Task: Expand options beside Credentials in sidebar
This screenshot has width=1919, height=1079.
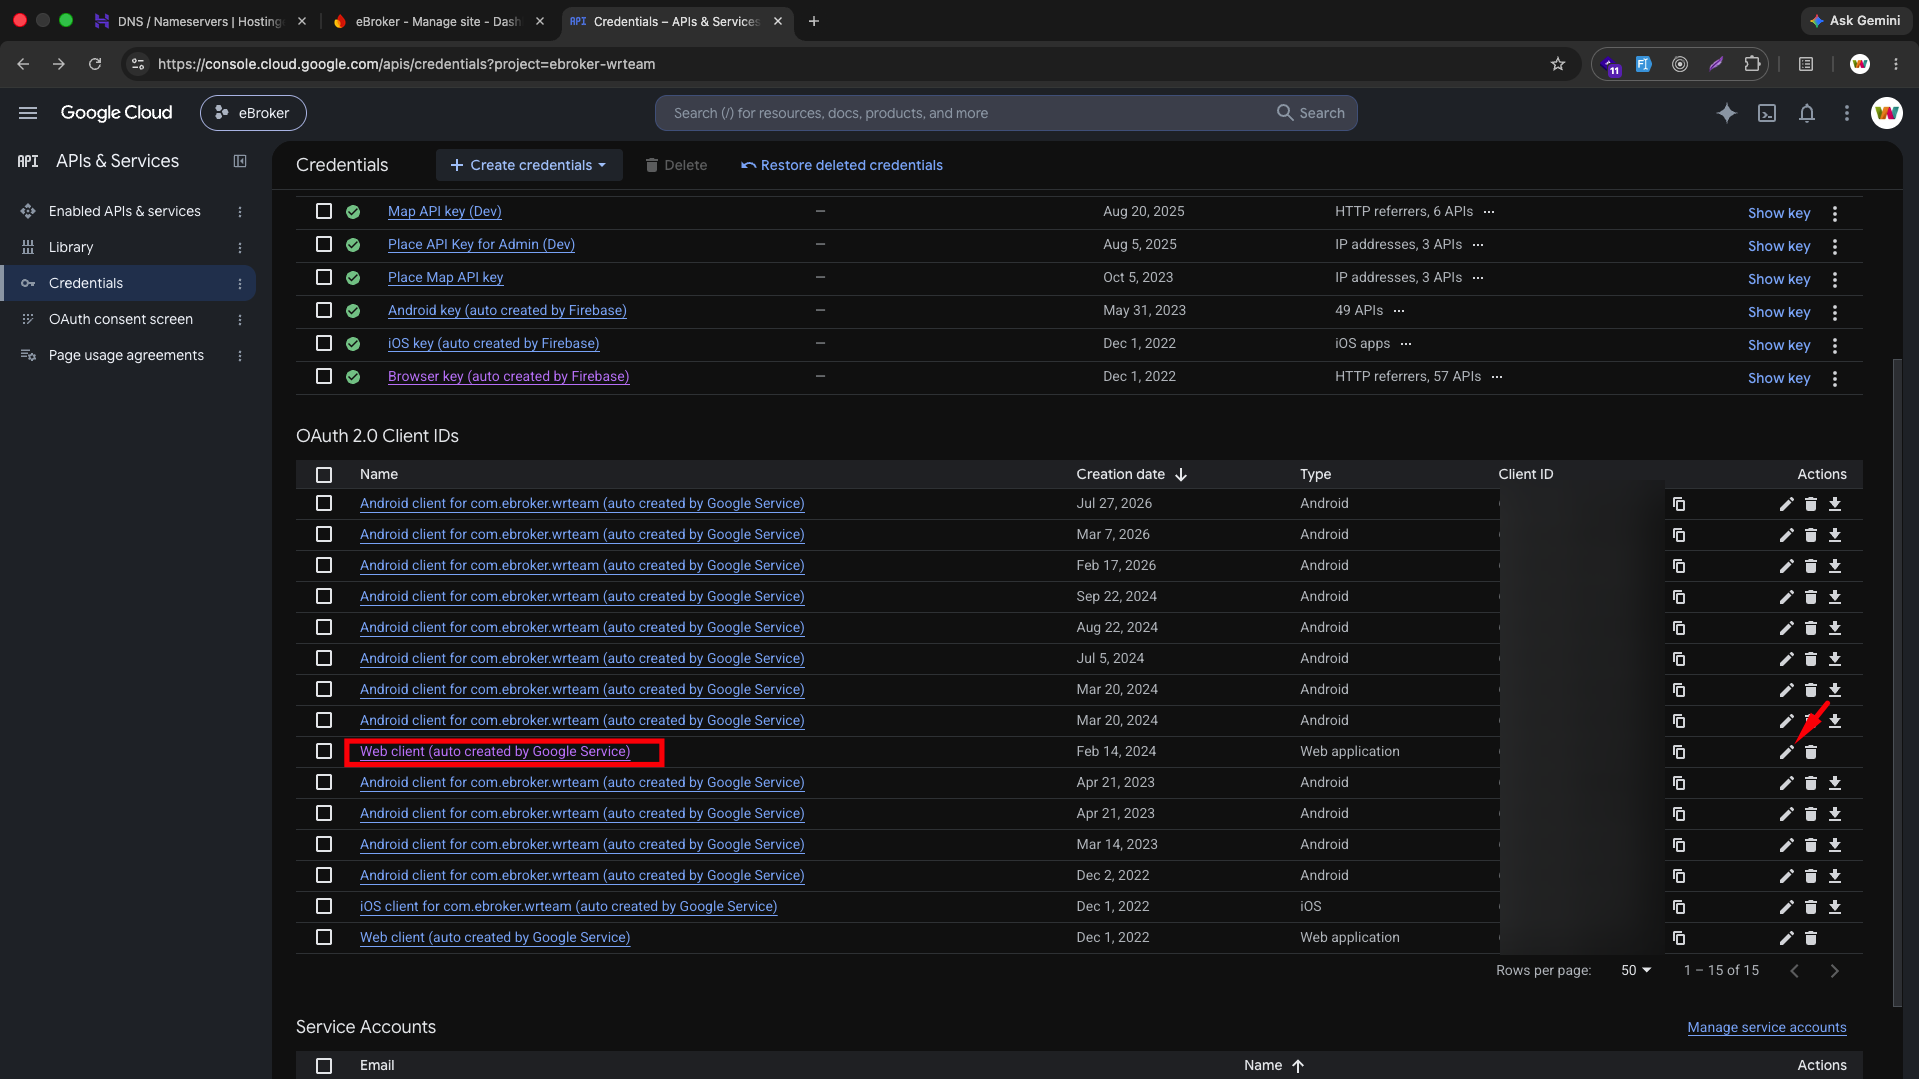Action: pos(240,284)
